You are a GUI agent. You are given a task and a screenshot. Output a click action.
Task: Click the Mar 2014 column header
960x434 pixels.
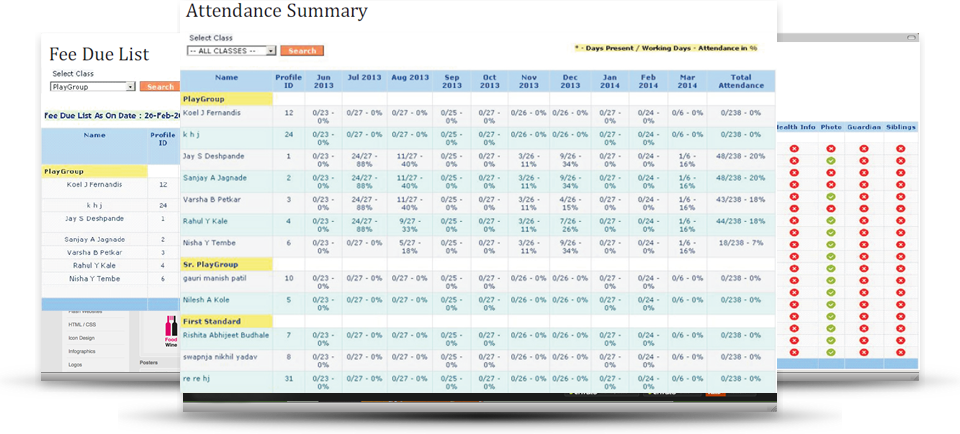pos(688,81)
